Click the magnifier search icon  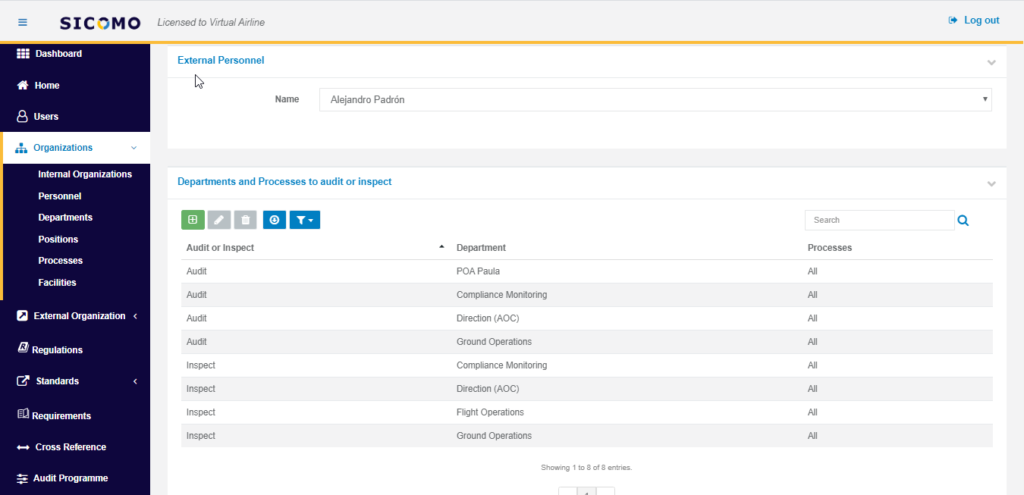(963, 220)
